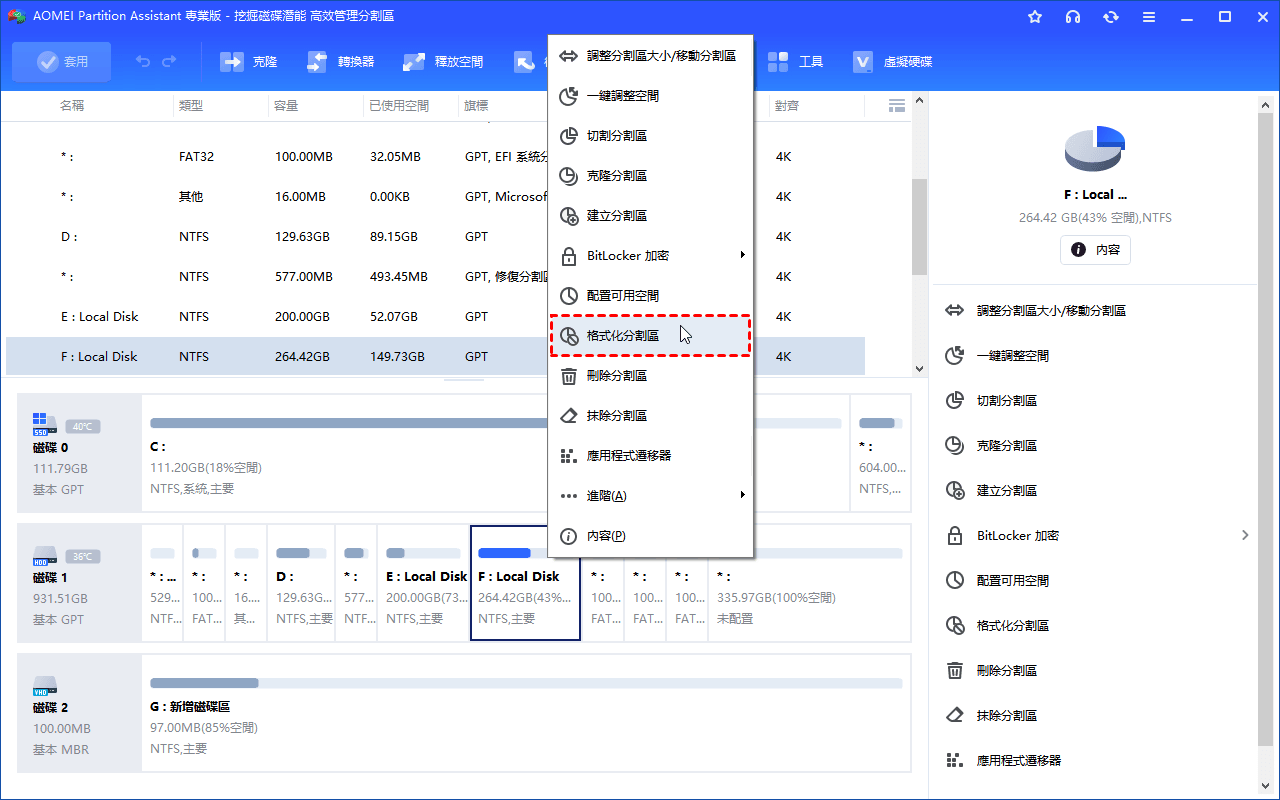The width and height of the screenshot is (1280, 800).
Task: Click the headset support icon
Action: pos(1073,17)
